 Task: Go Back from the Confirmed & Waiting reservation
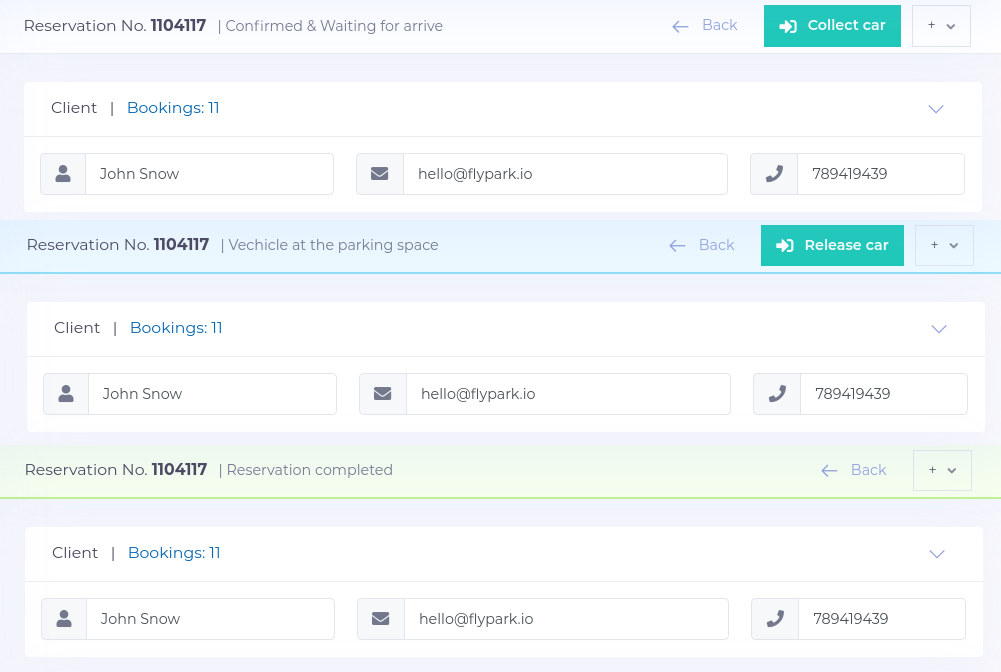coord(705,26)
